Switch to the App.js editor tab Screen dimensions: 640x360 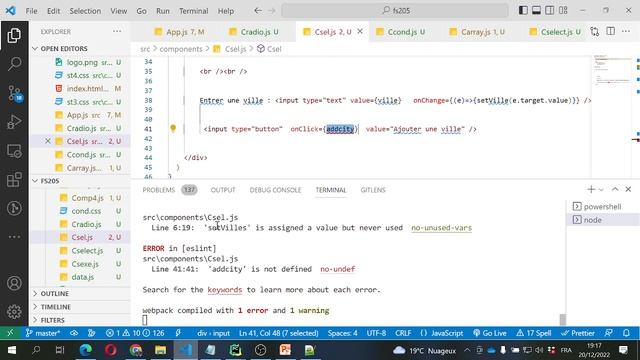(x=179, y=31)
